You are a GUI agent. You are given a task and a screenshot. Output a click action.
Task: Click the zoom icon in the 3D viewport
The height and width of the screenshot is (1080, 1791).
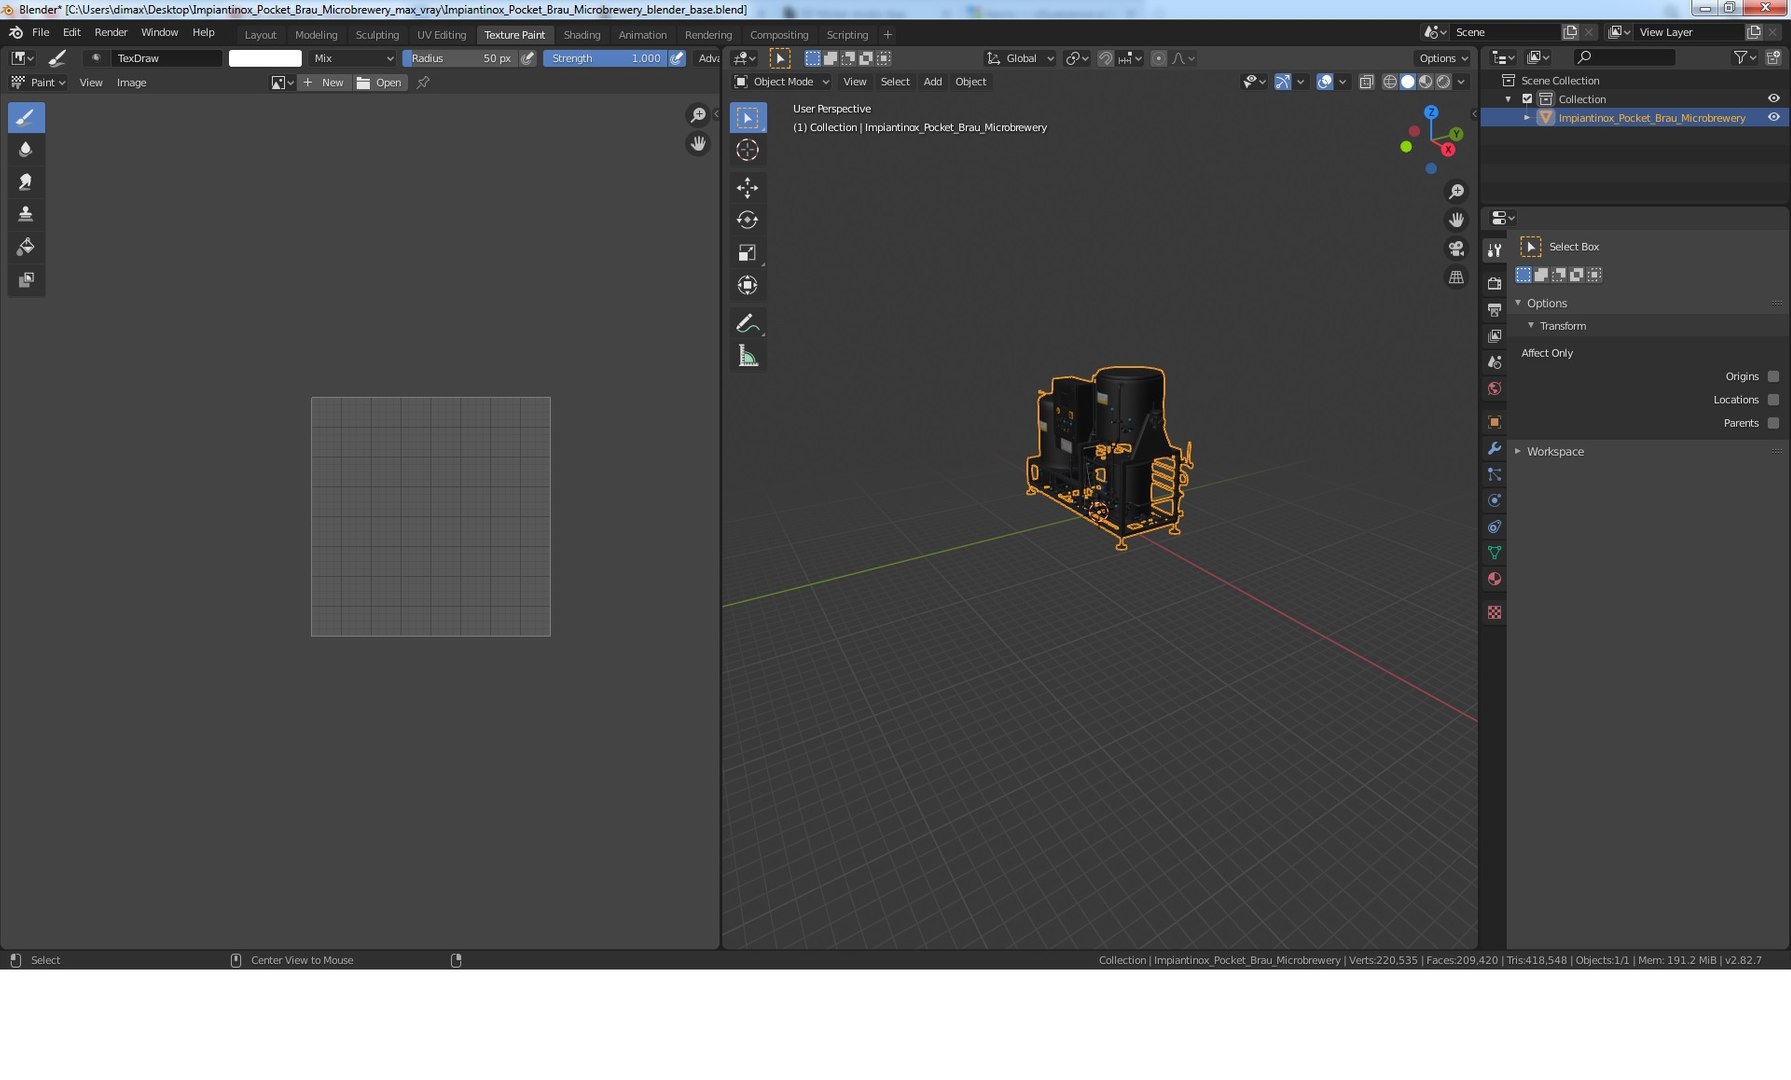[1456, 191]
